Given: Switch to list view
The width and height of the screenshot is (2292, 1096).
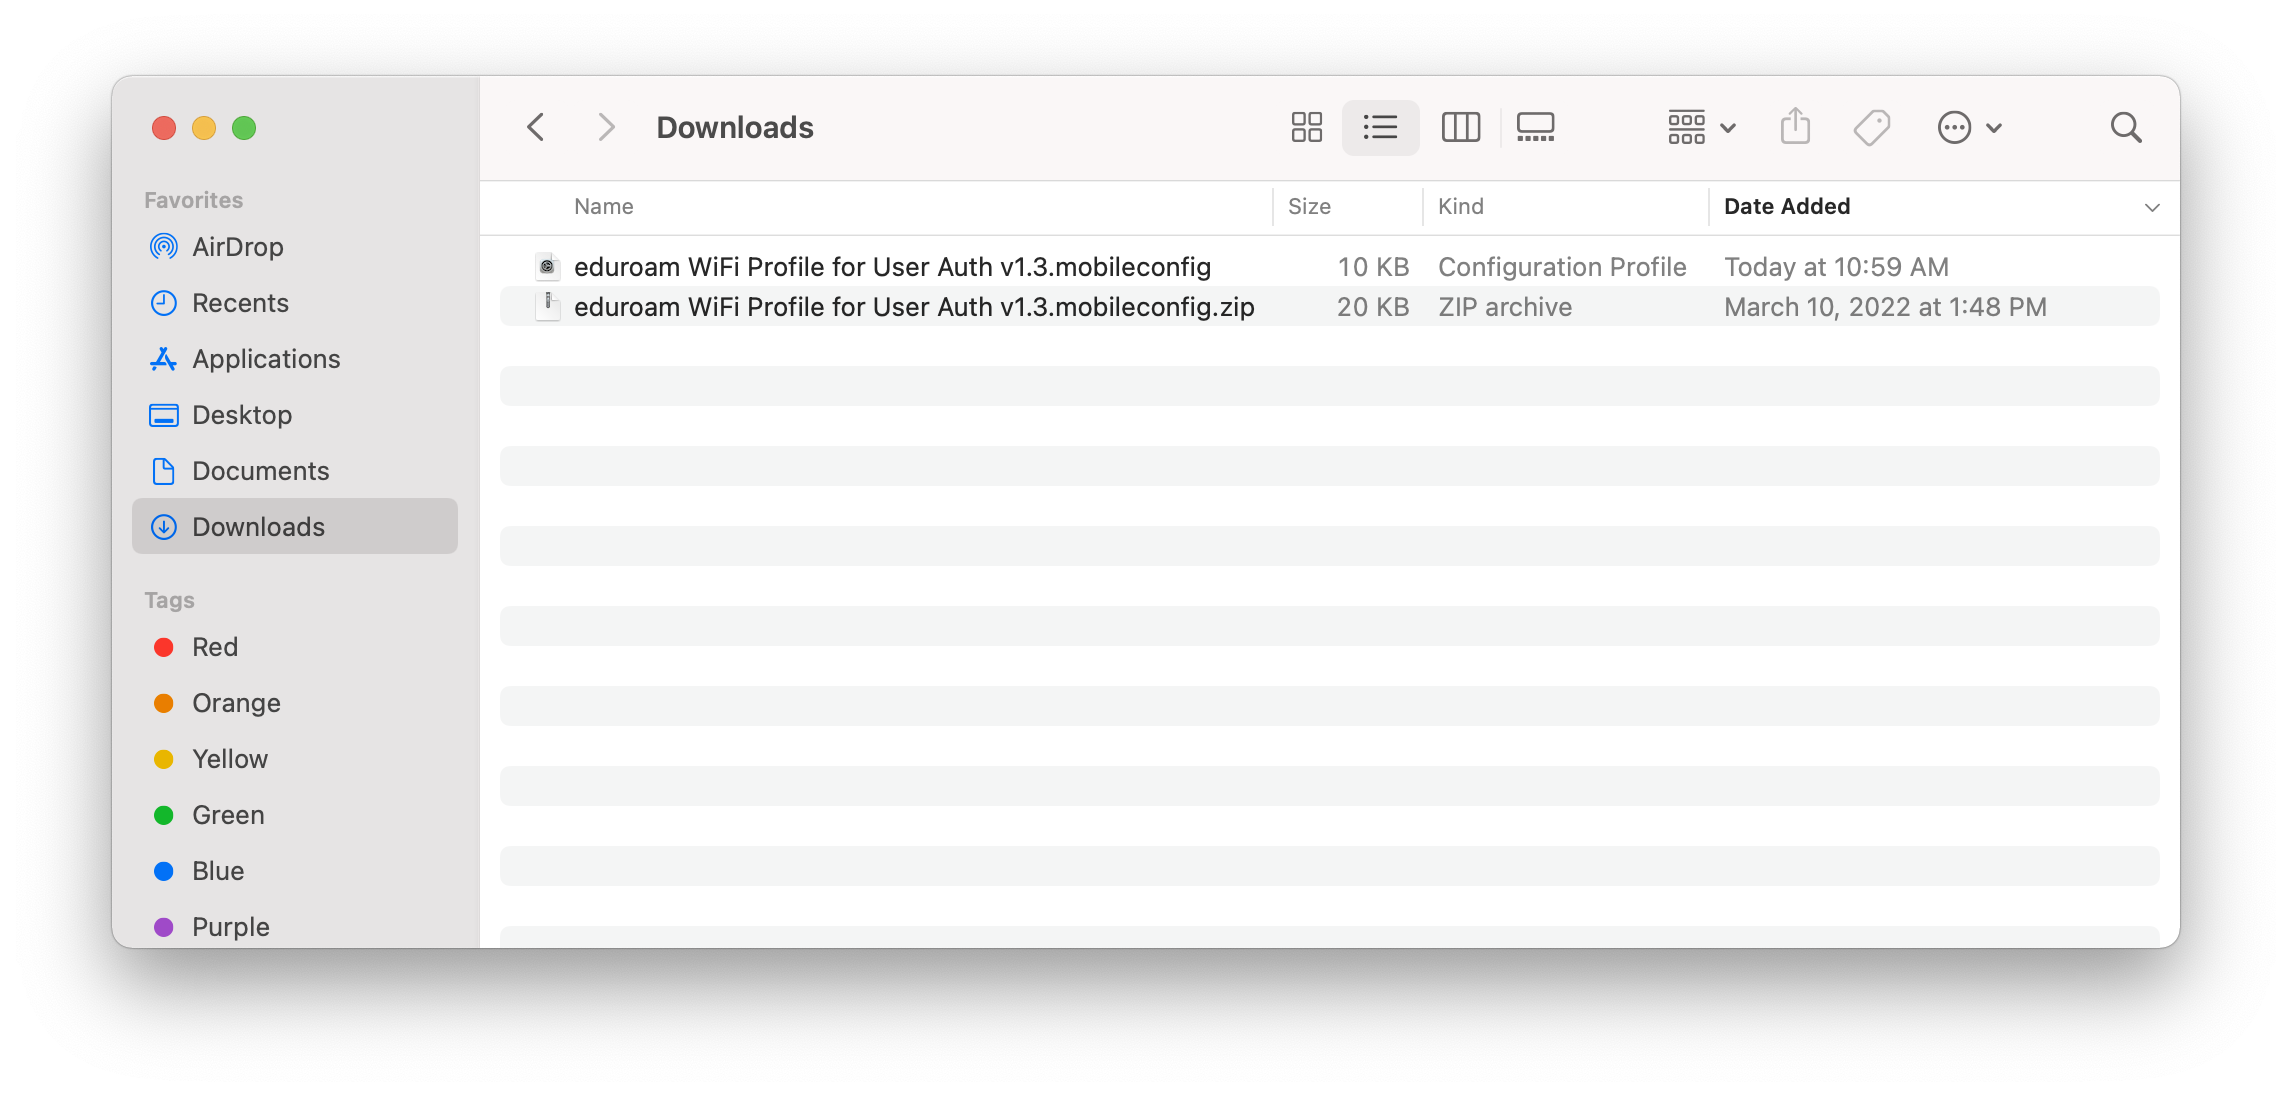Looking at the screenshot, I should (x=1380, y=128).
